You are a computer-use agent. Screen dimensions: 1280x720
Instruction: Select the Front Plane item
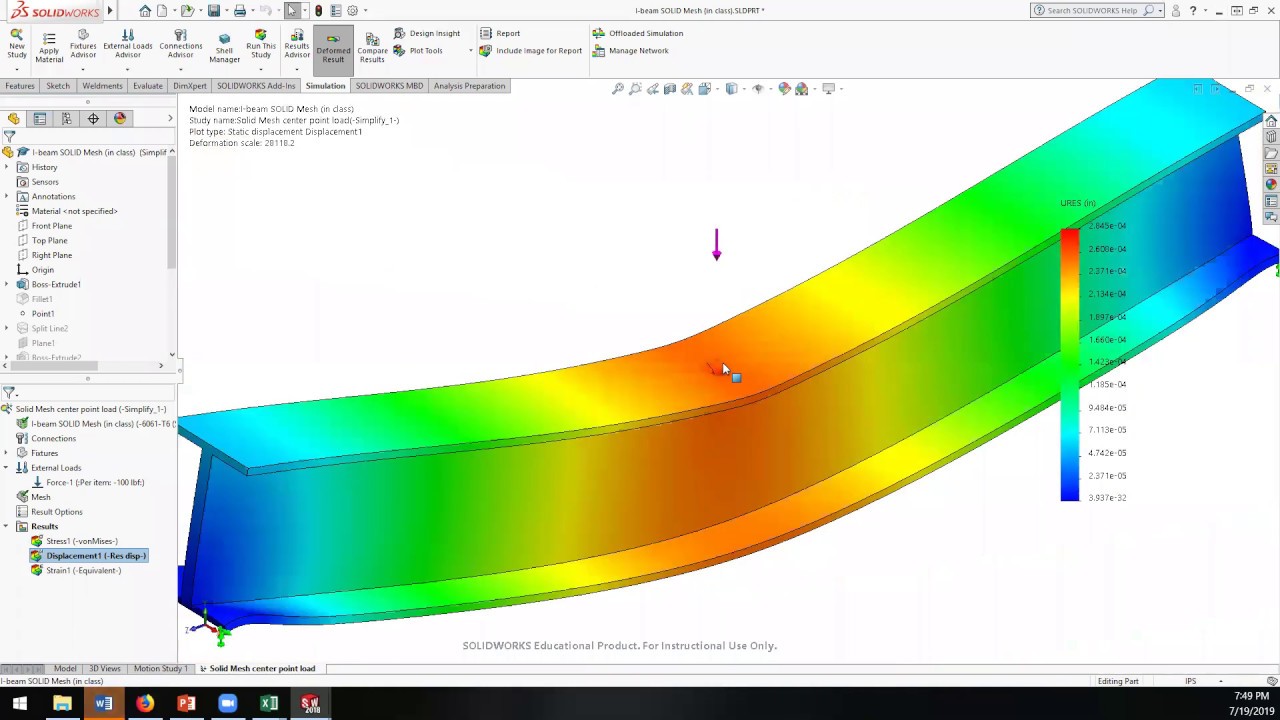tap(51, 226)
